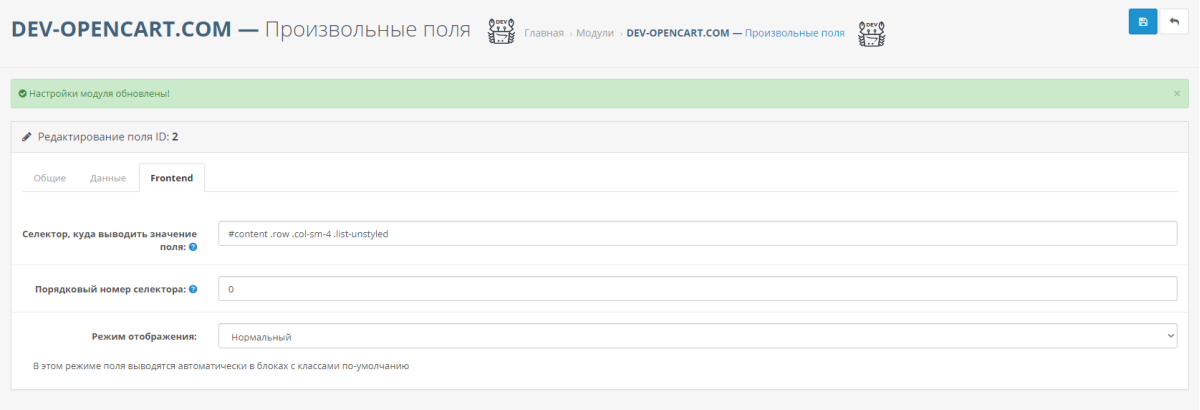Click the 'Настройки модуля обновлены!' message

click(x=99, y=93)
